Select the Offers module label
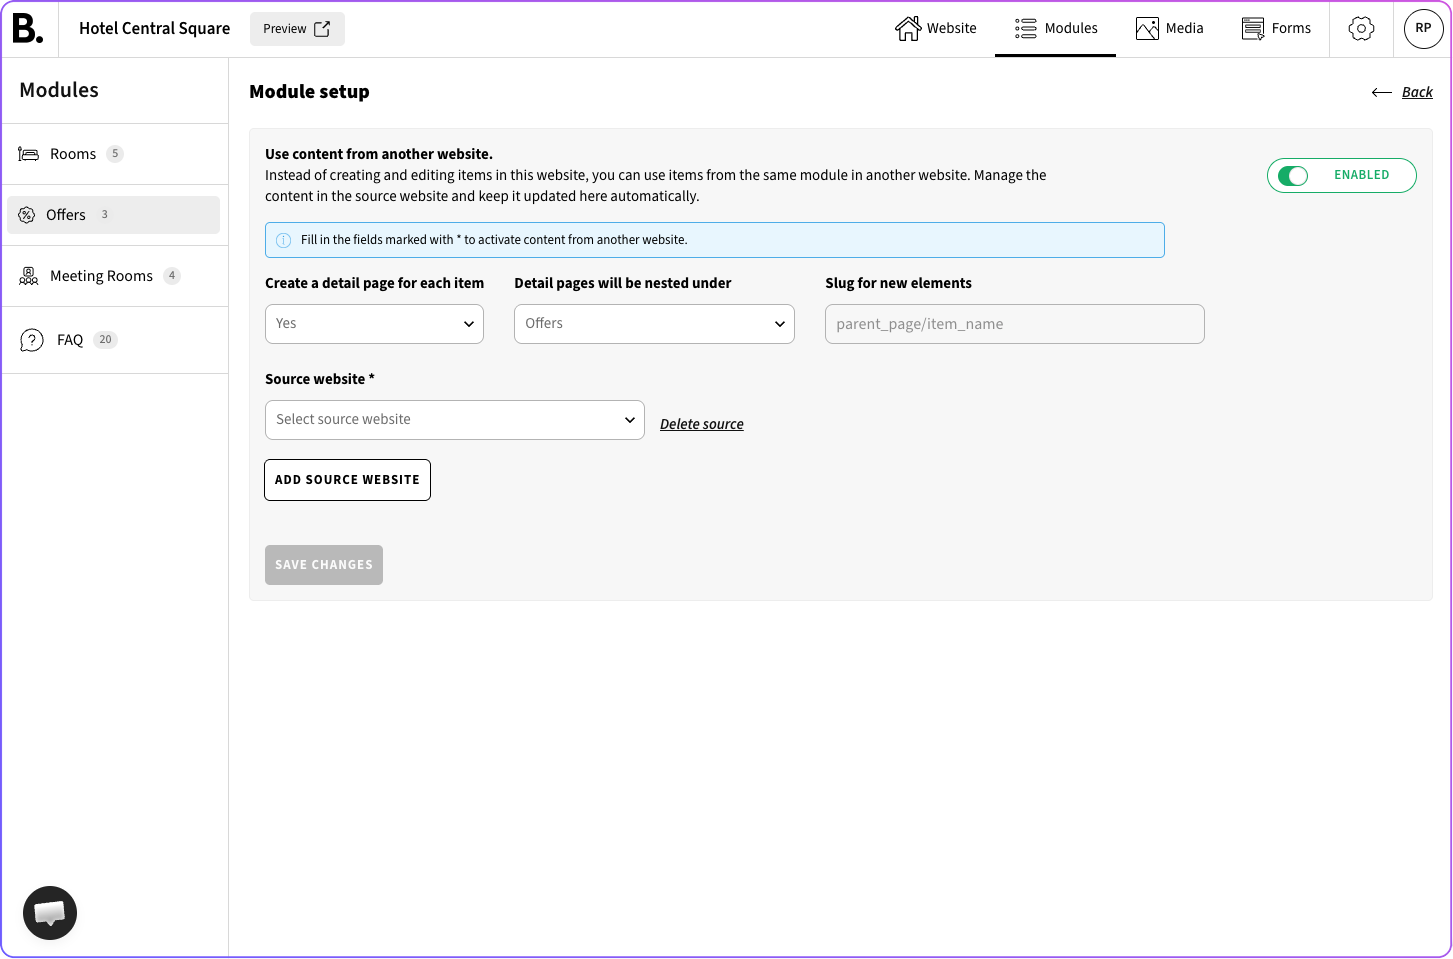This screenshot has height=959, width=1453. (x=66, y=215)
